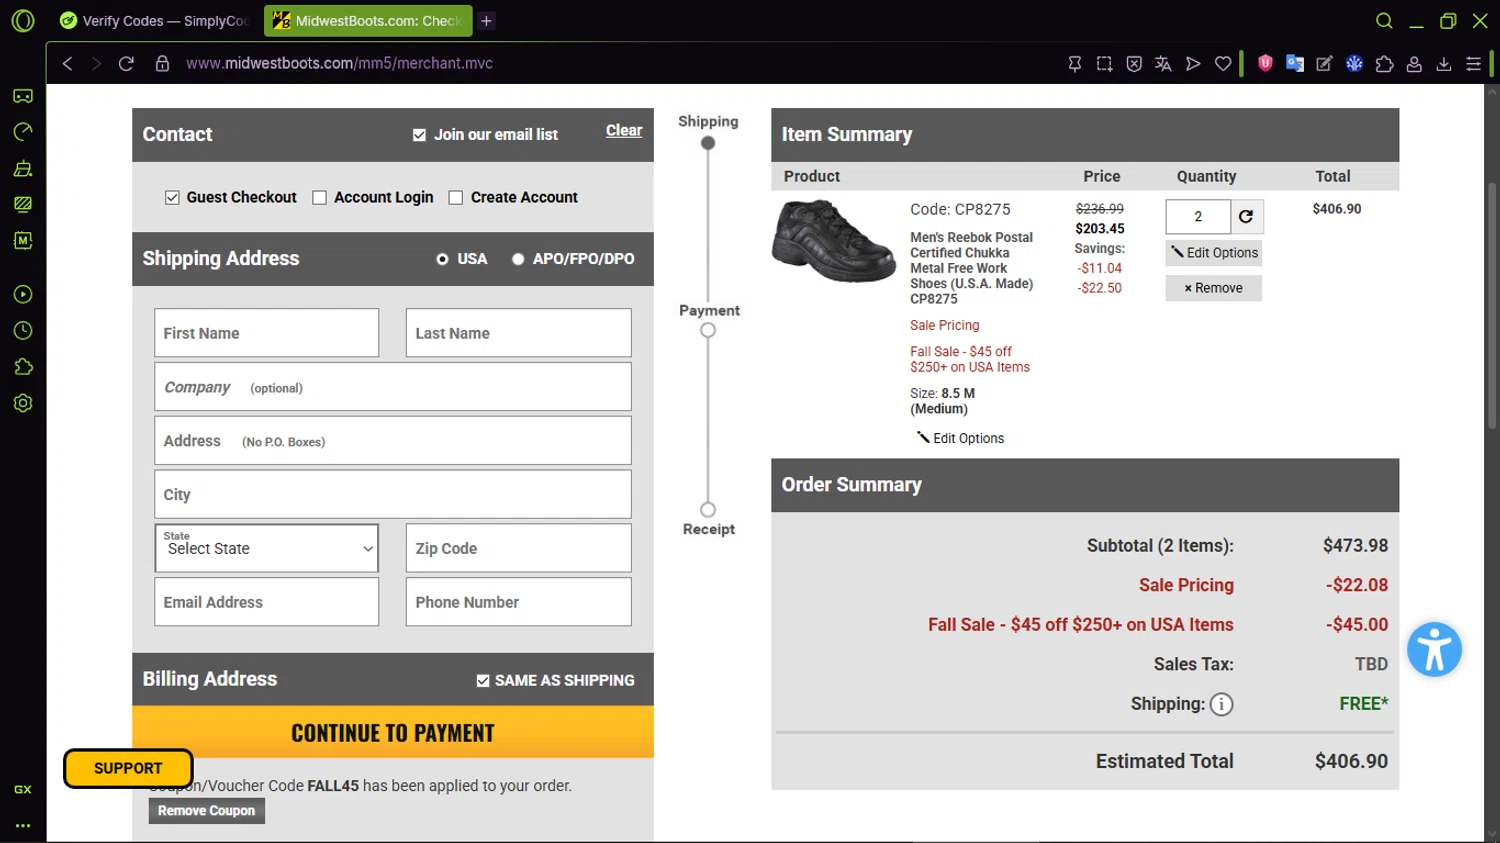Open GX Control speedometer icon
1500x843 pixels.
tap(23, 132)
